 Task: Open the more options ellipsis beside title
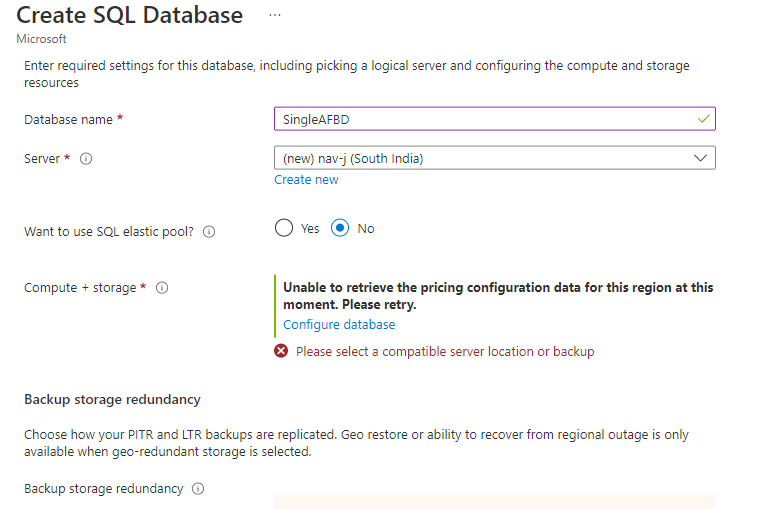pyautogui.click(x=275, y=16)
